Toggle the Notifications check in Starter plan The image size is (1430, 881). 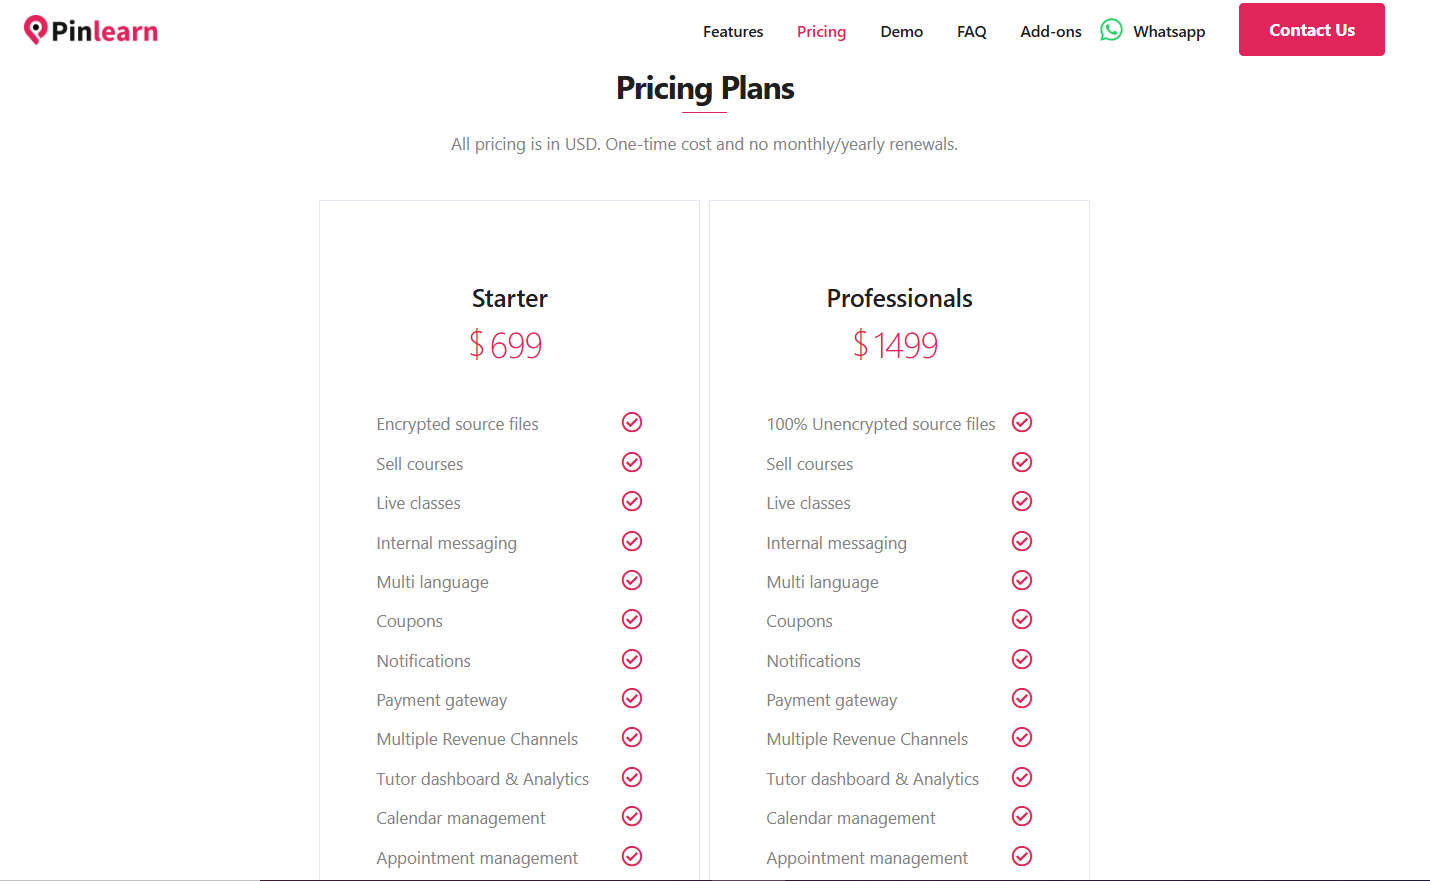pyautogui.click(x=631, y=659)
